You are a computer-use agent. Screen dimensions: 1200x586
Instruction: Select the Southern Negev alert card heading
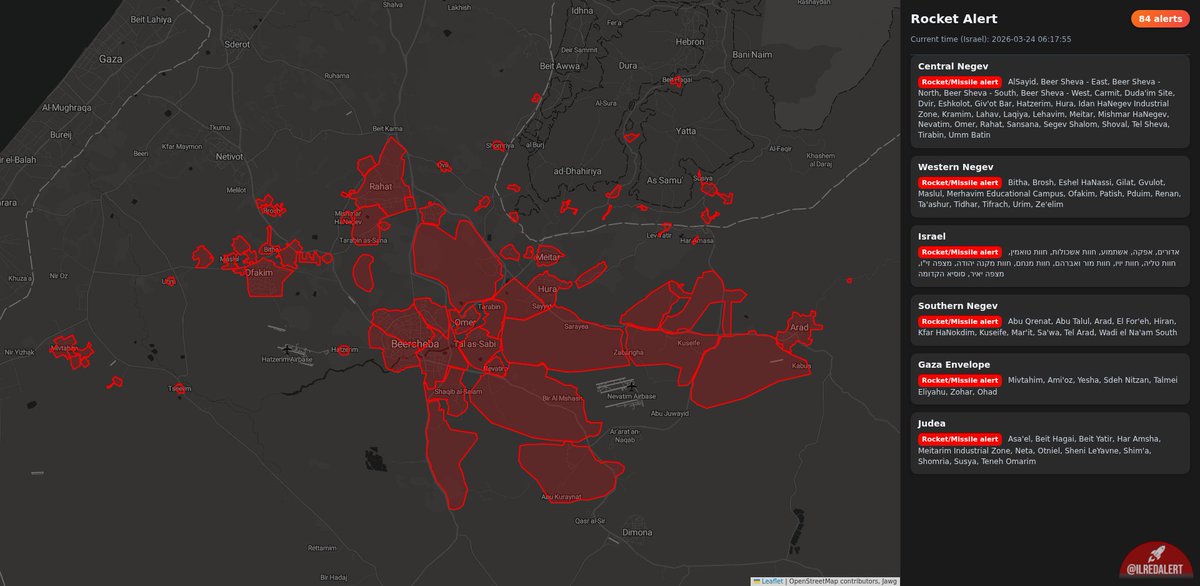click(x=958, y=306)
